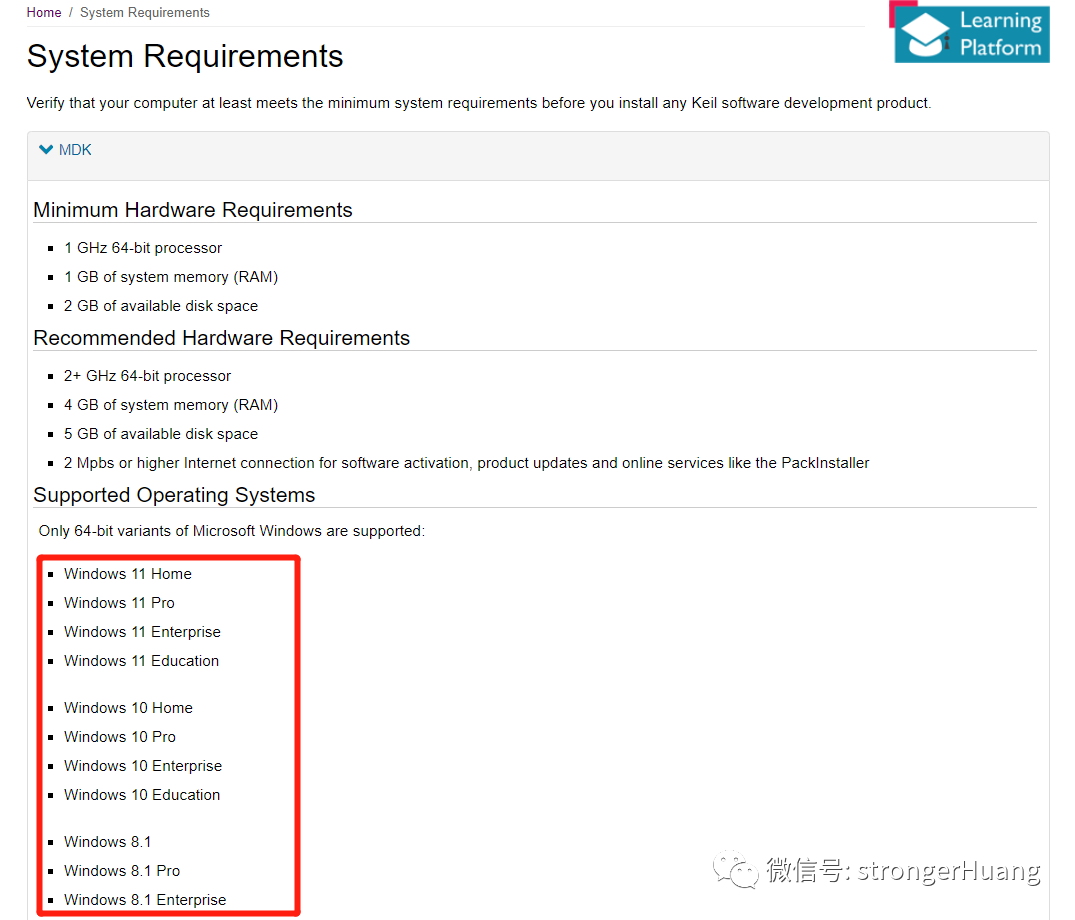Select '1 GB of system memory (RAM)' line

pyautogui.click(x=171, y=277)
